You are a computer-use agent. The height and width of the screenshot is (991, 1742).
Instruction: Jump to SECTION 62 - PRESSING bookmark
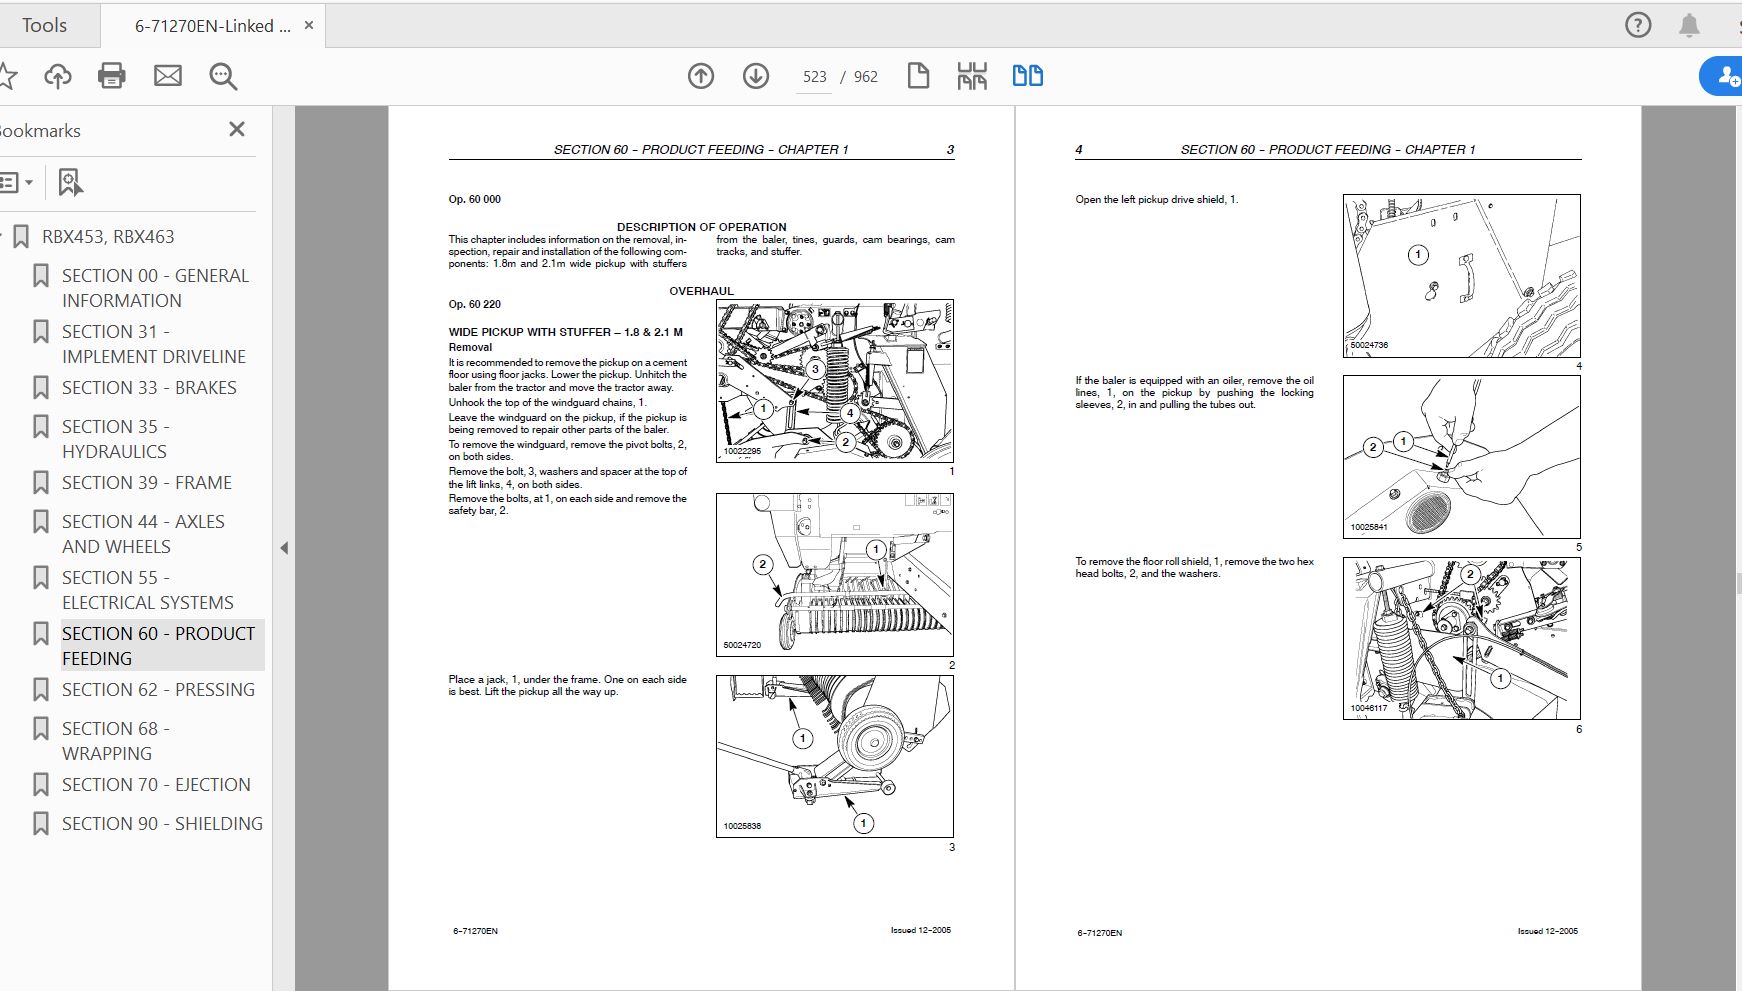[158, 690]
